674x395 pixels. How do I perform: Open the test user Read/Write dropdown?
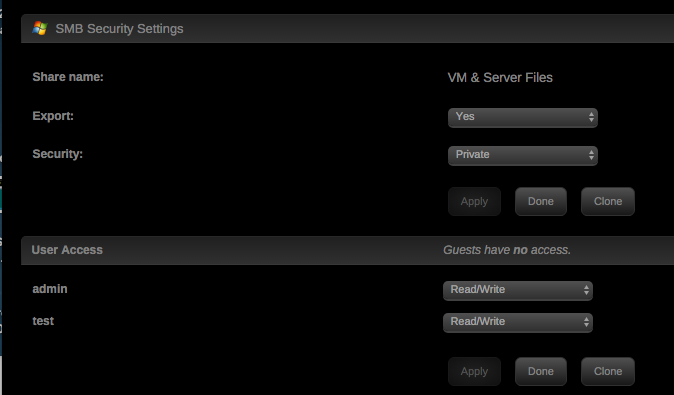518,322
